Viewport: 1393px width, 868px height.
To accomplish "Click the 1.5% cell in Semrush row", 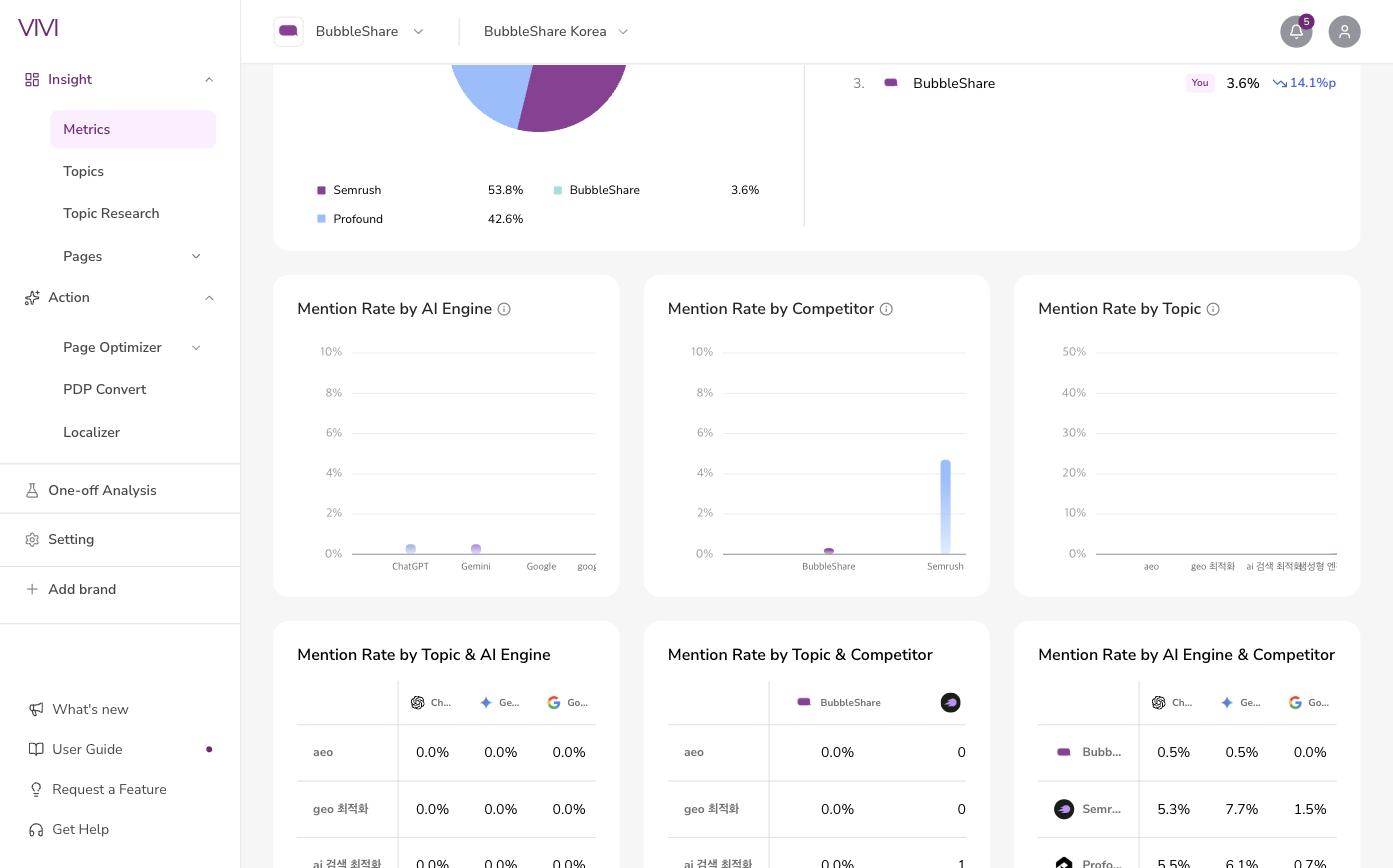I will click(x=1310, y=809).
